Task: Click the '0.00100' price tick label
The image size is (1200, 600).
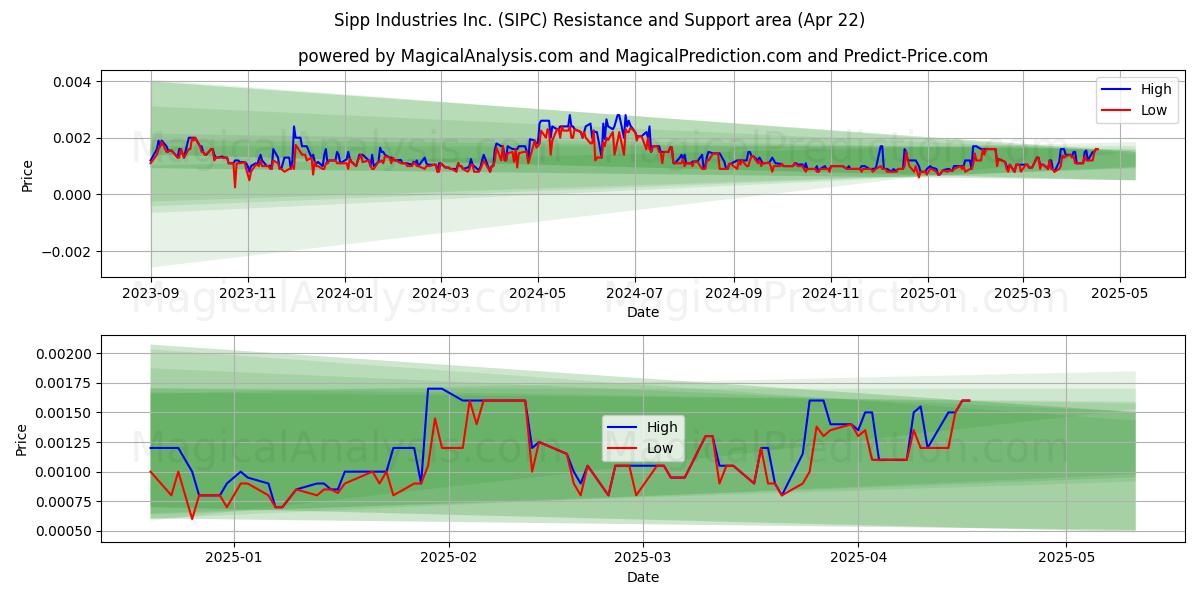Action: [x=65, y=472]
